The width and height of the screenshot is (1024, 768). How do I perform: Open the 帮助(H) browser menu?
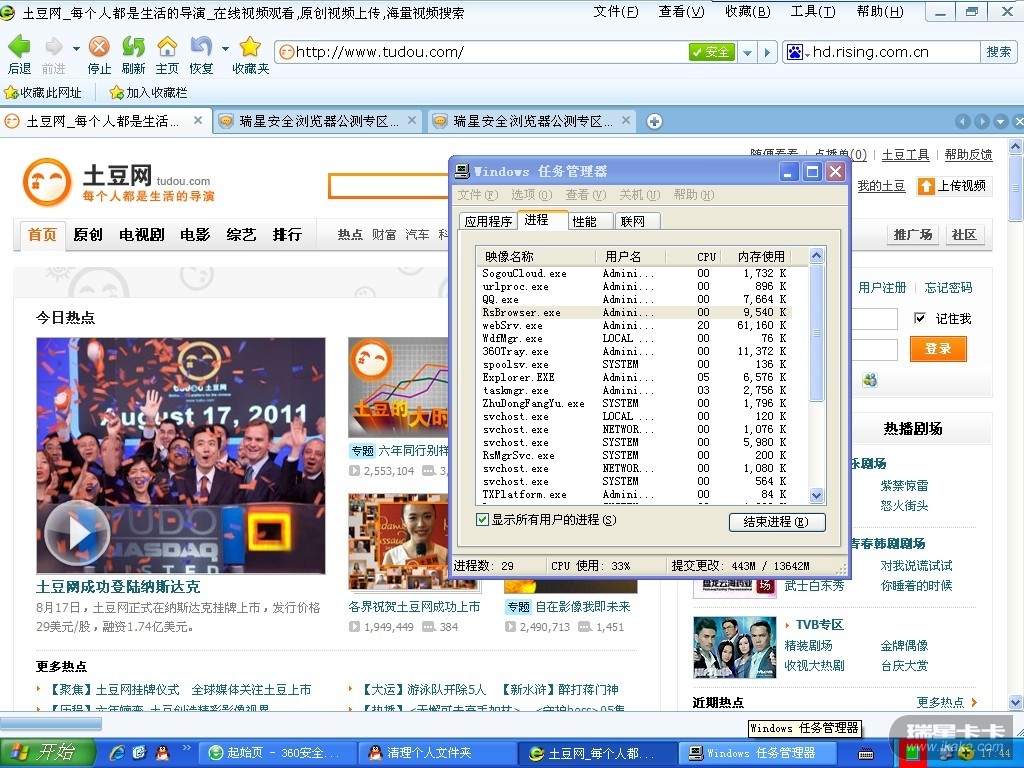[x=880, y=11]
